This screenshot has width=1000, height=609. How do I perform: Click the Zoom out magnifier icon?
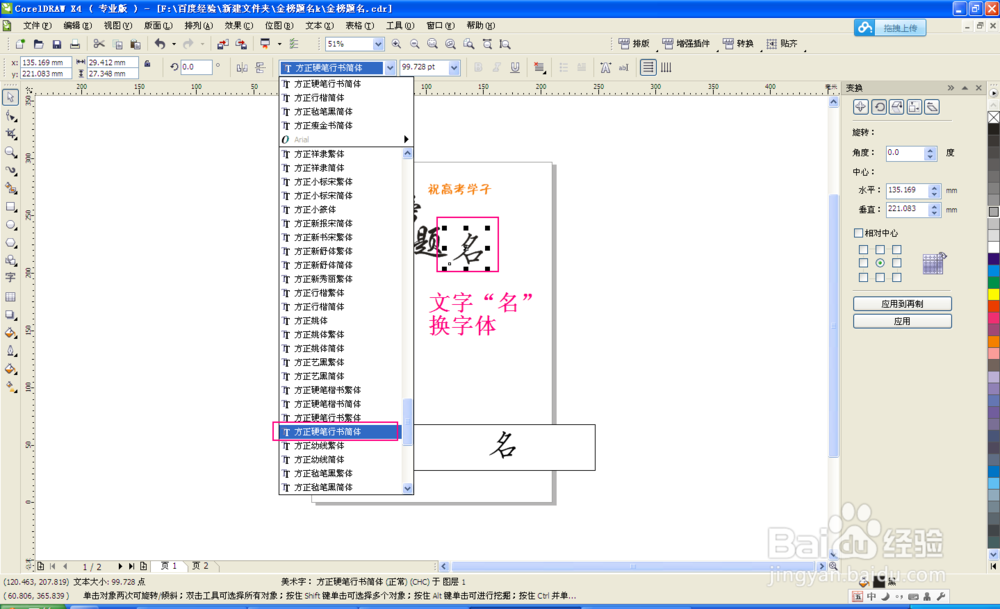pos(415,44)
